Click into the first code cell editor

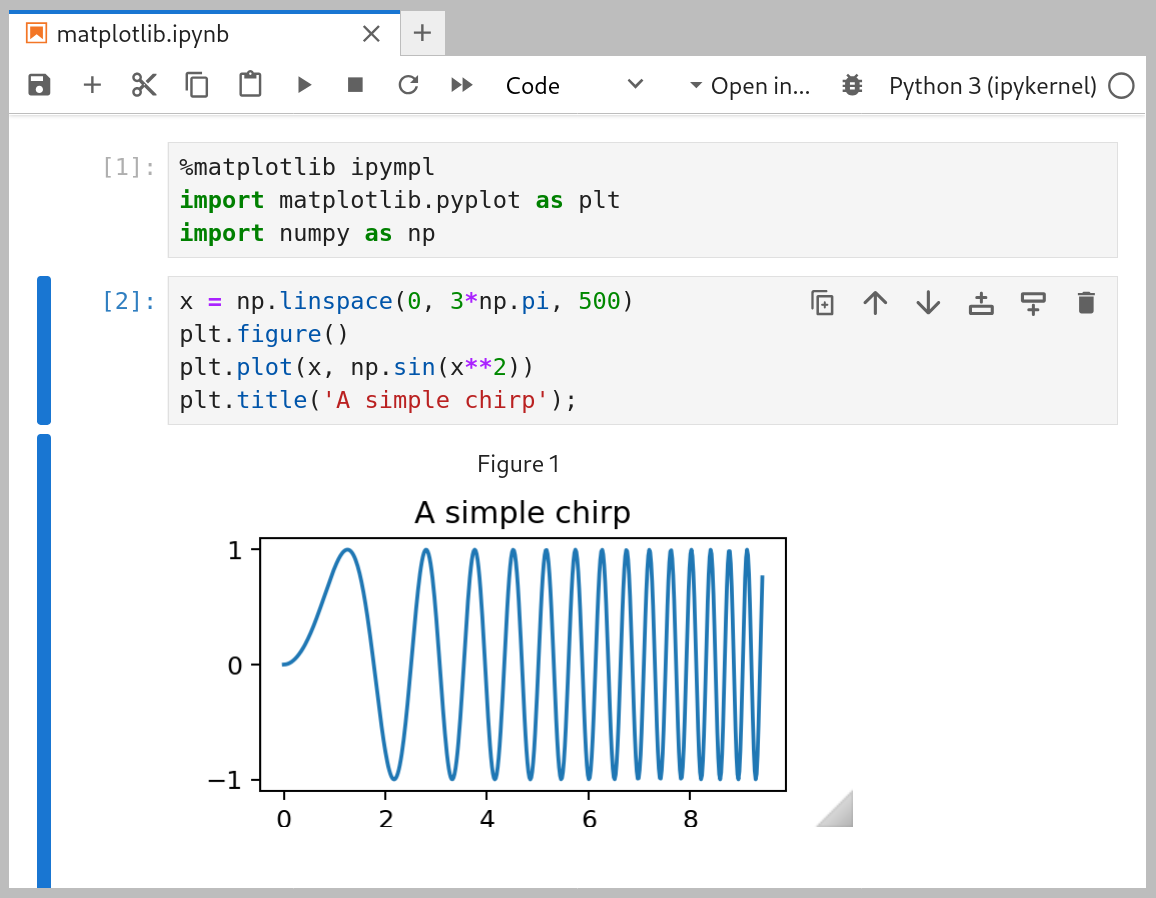(642, 200)
